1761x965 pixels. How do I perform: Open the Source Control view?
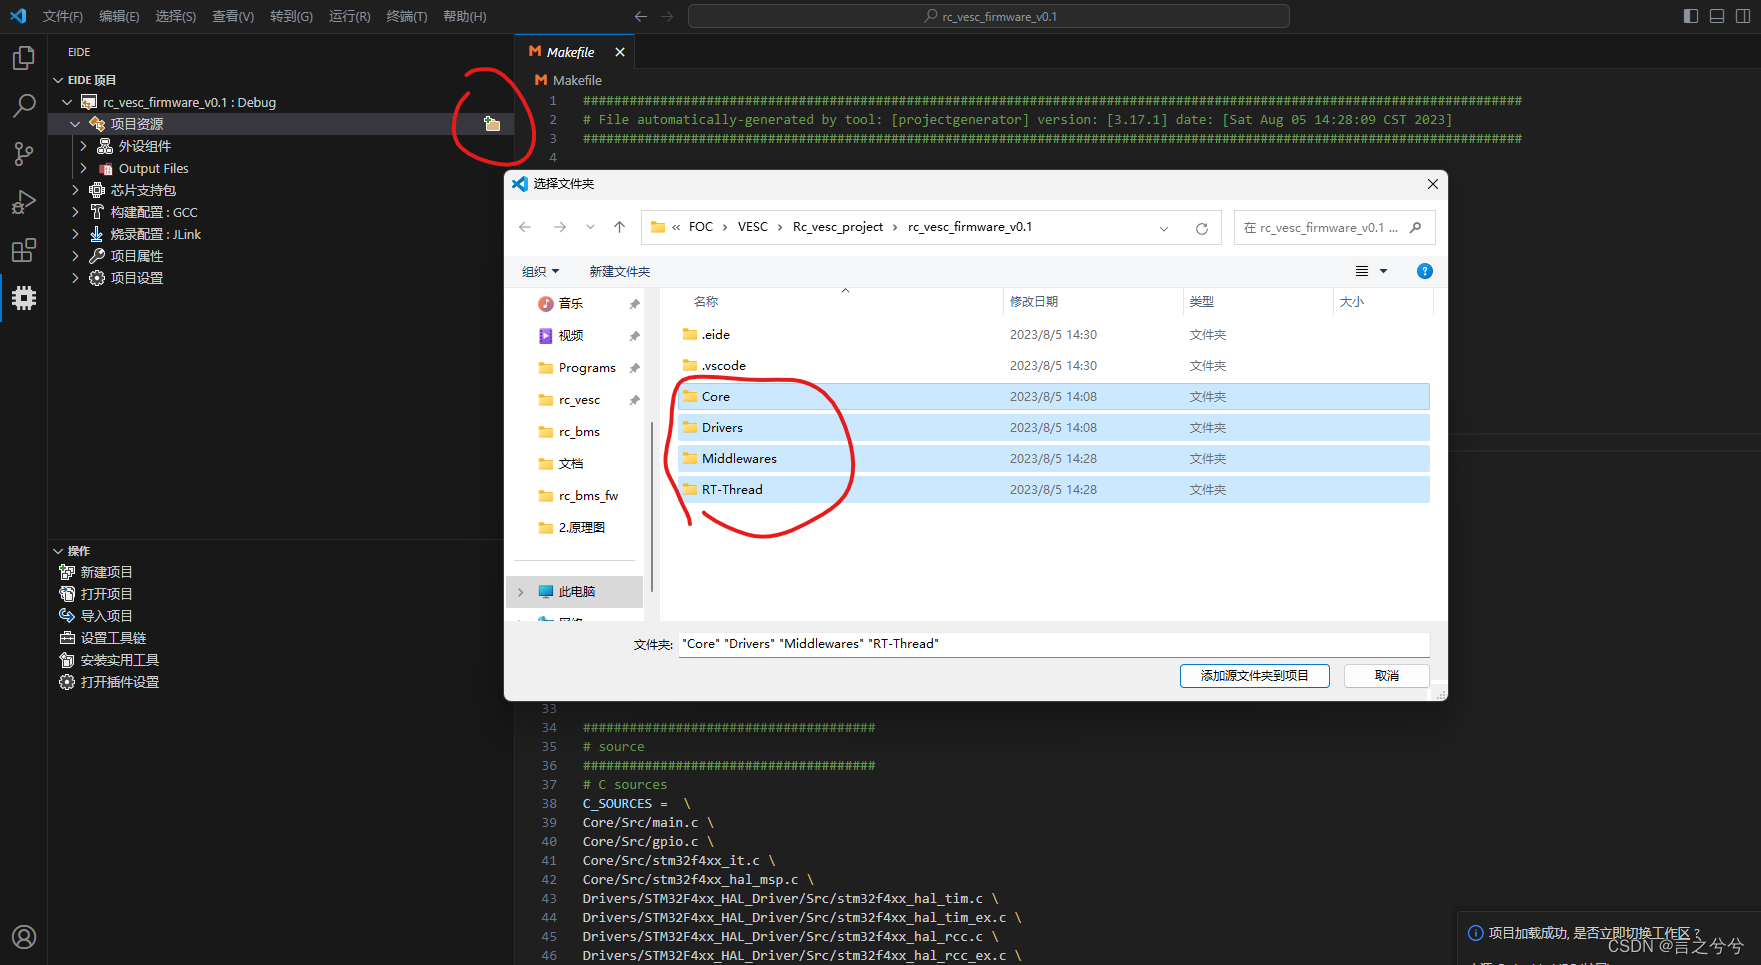(23, 153)
